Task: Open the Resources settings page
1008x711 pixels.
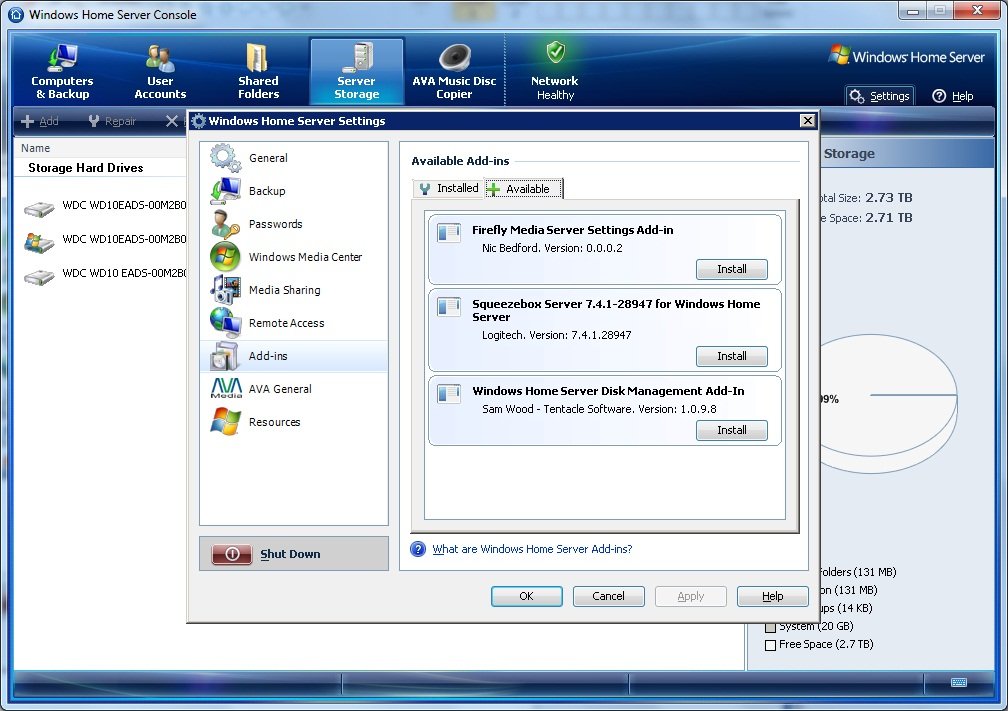Action: click(x=294, y=422)
